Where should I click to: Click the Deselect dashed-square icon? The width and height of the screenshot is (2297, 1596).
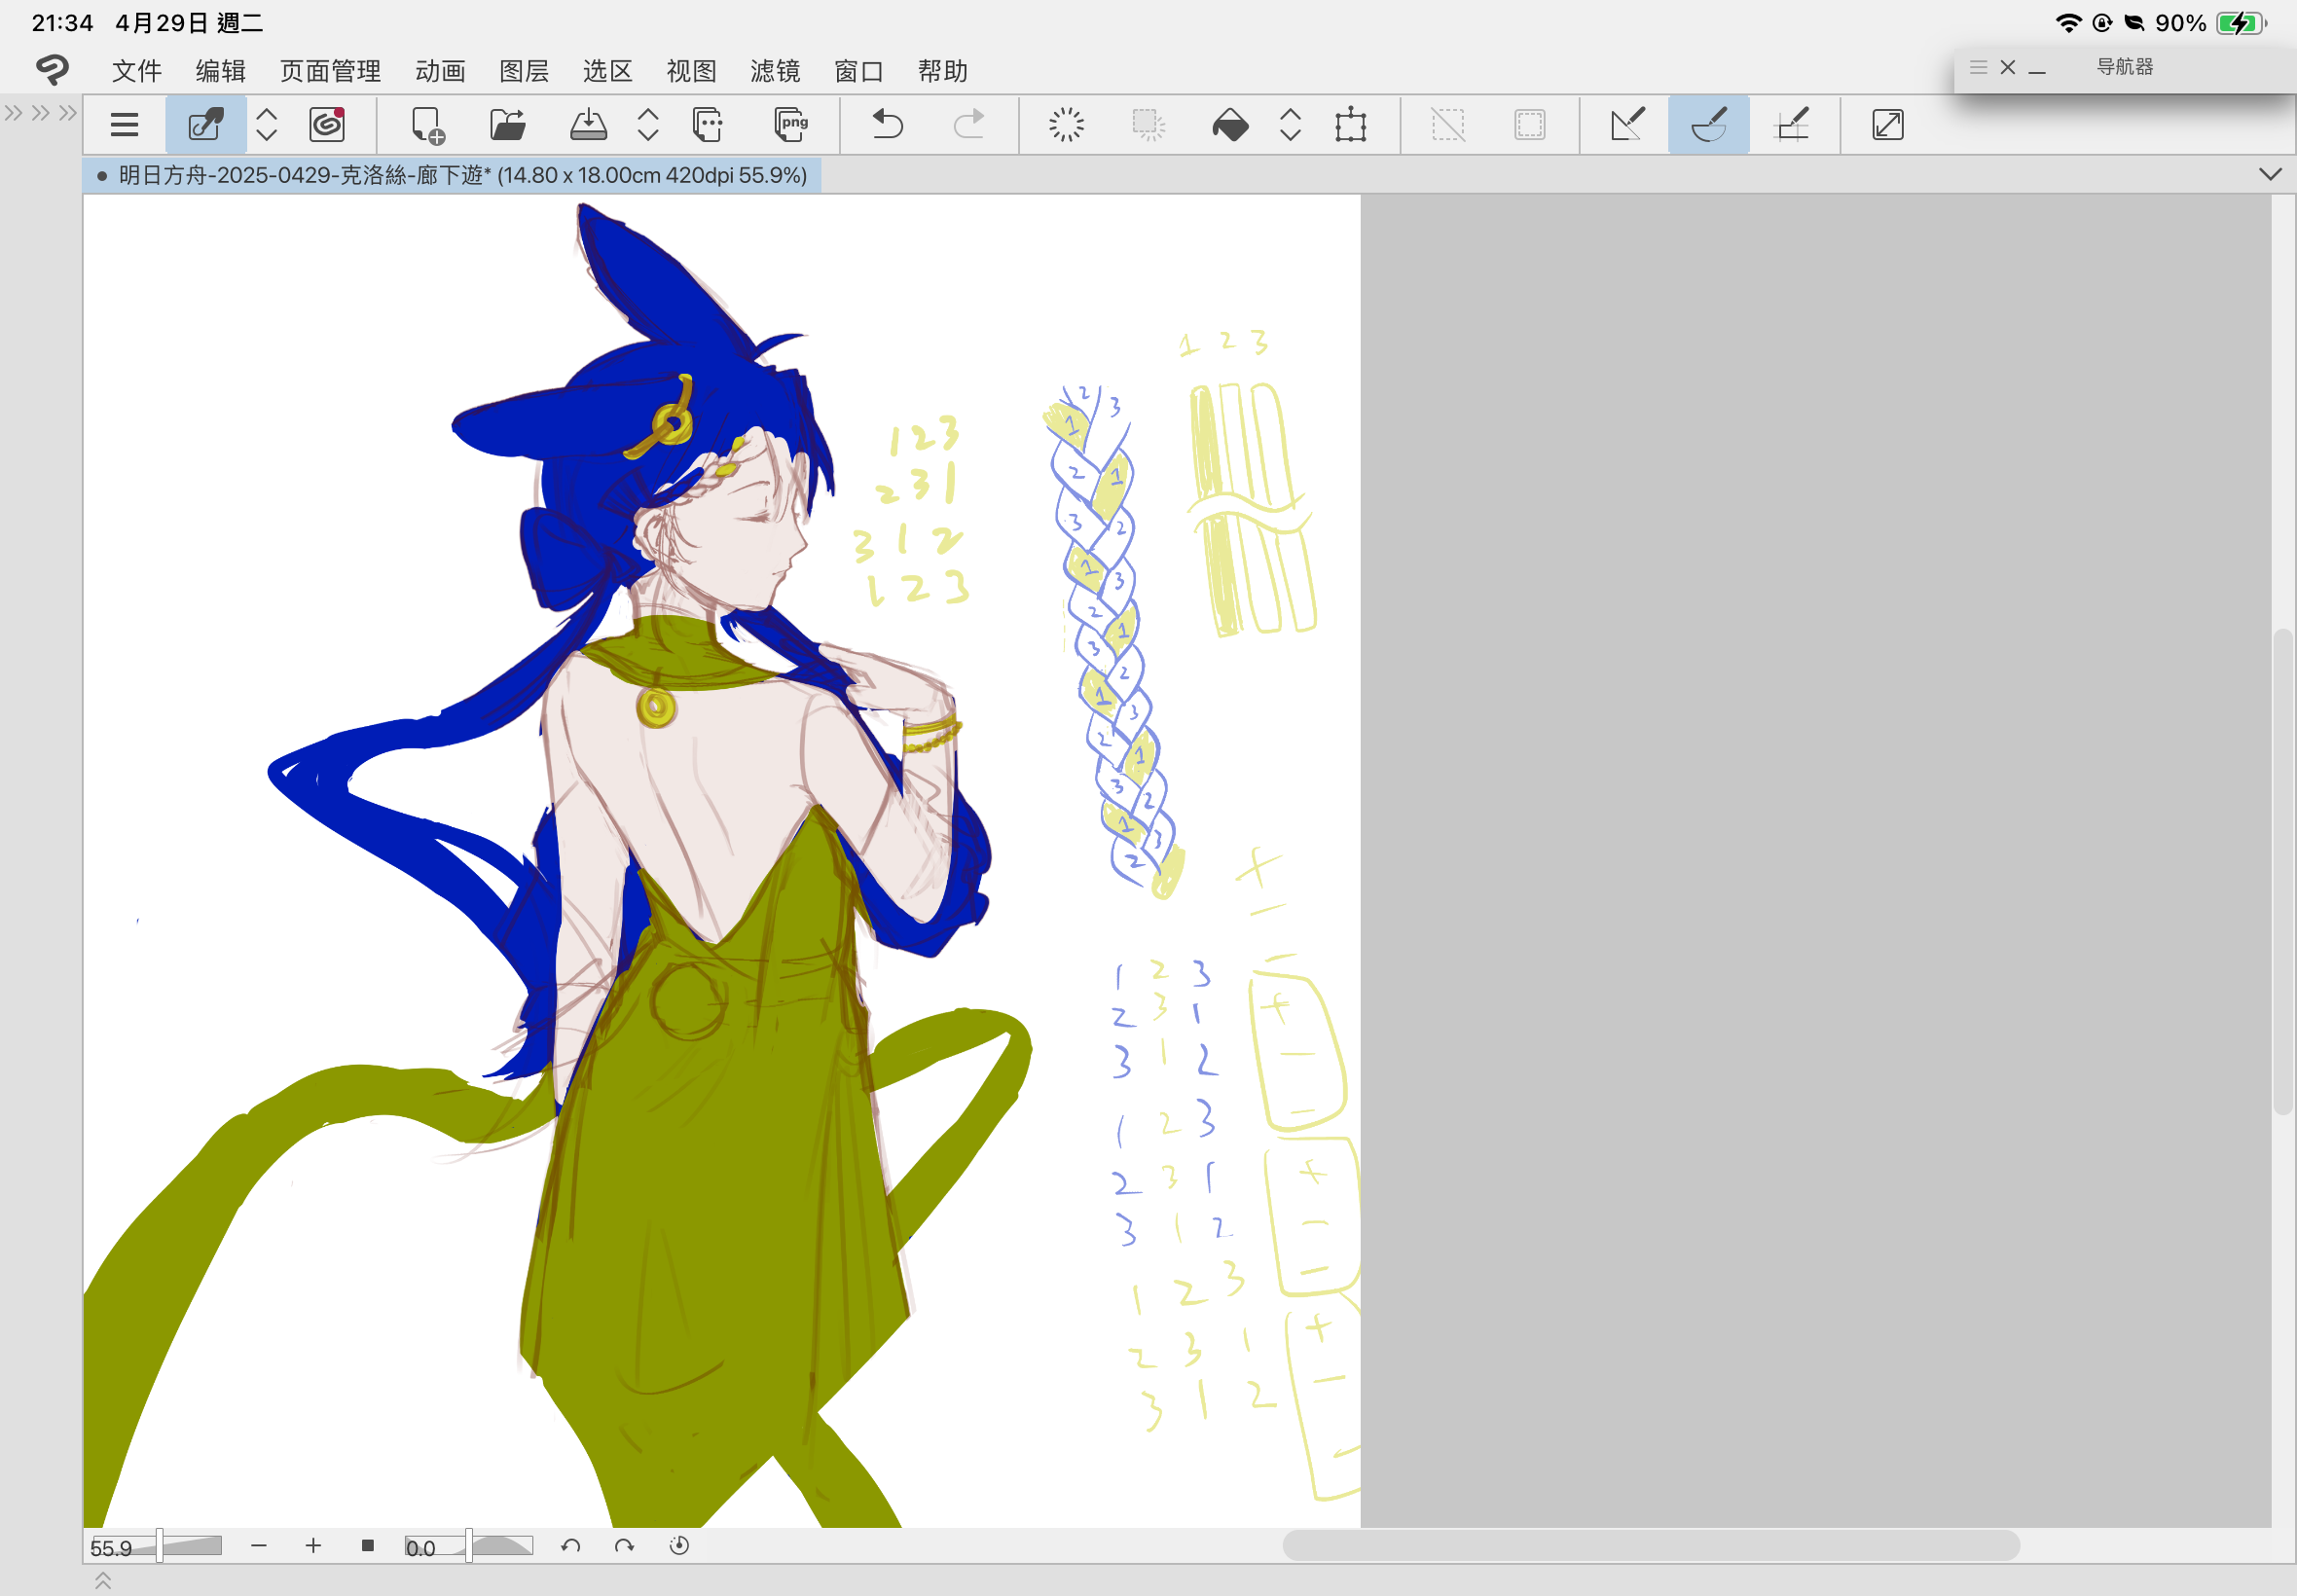coord(1448,125)
